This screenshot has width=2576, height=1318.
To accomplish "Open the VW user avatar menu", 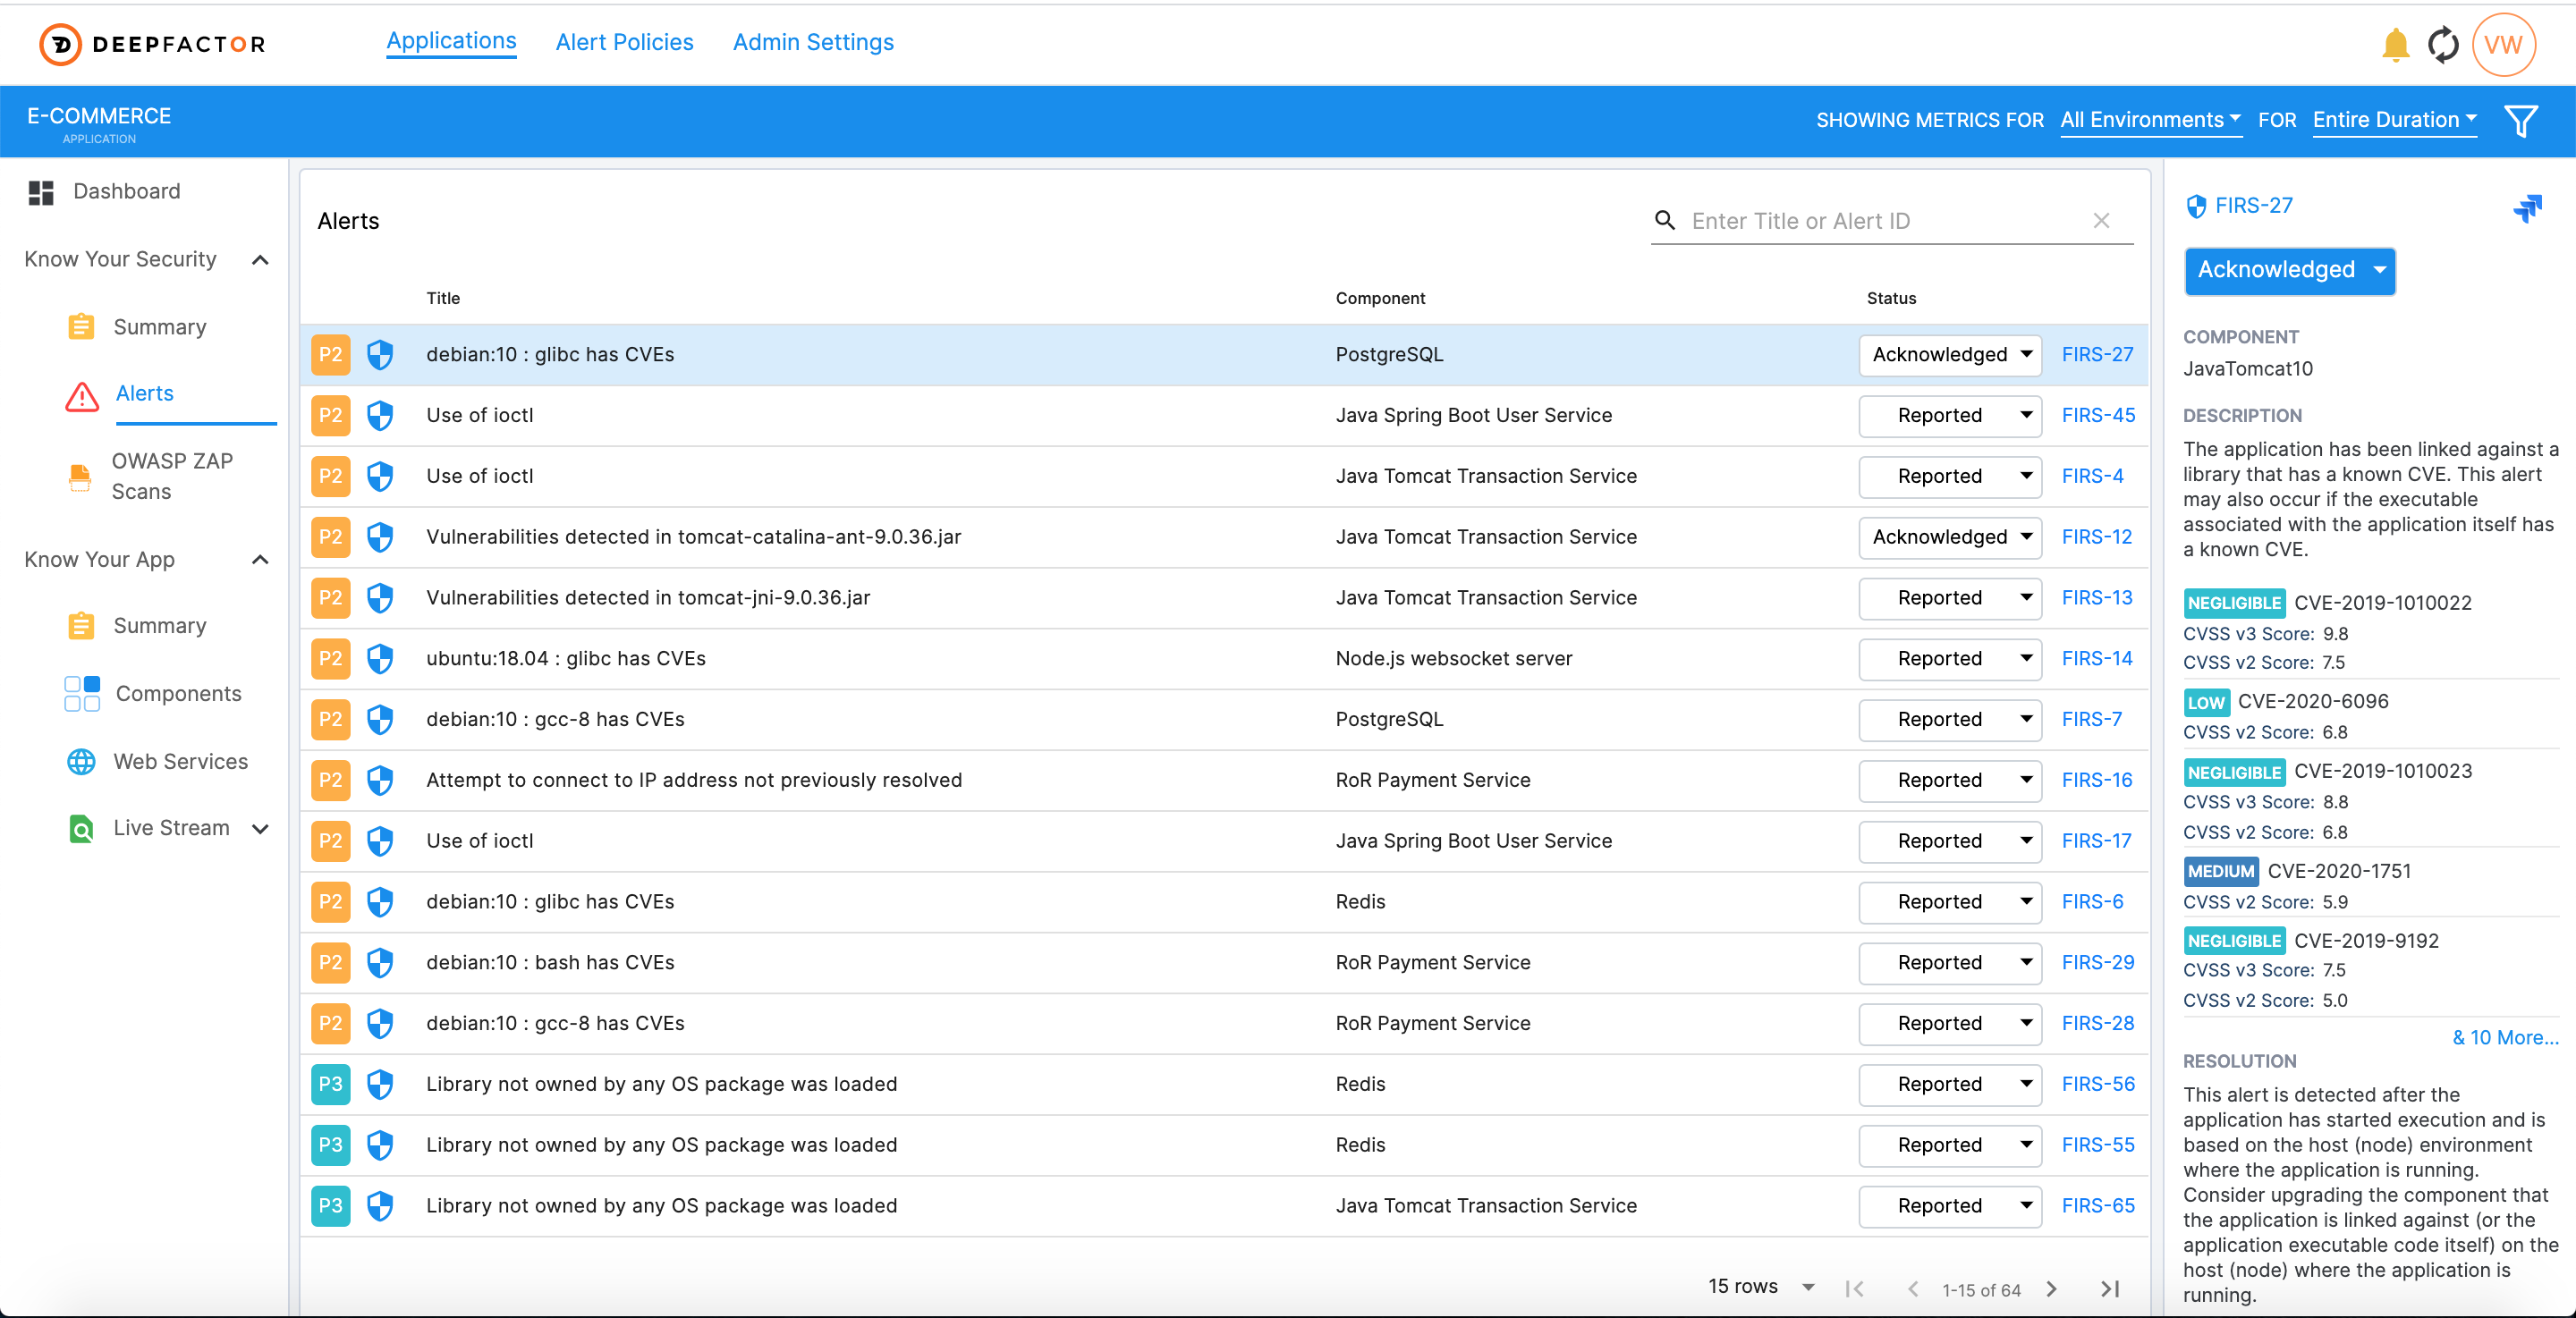I will 2503,45.
